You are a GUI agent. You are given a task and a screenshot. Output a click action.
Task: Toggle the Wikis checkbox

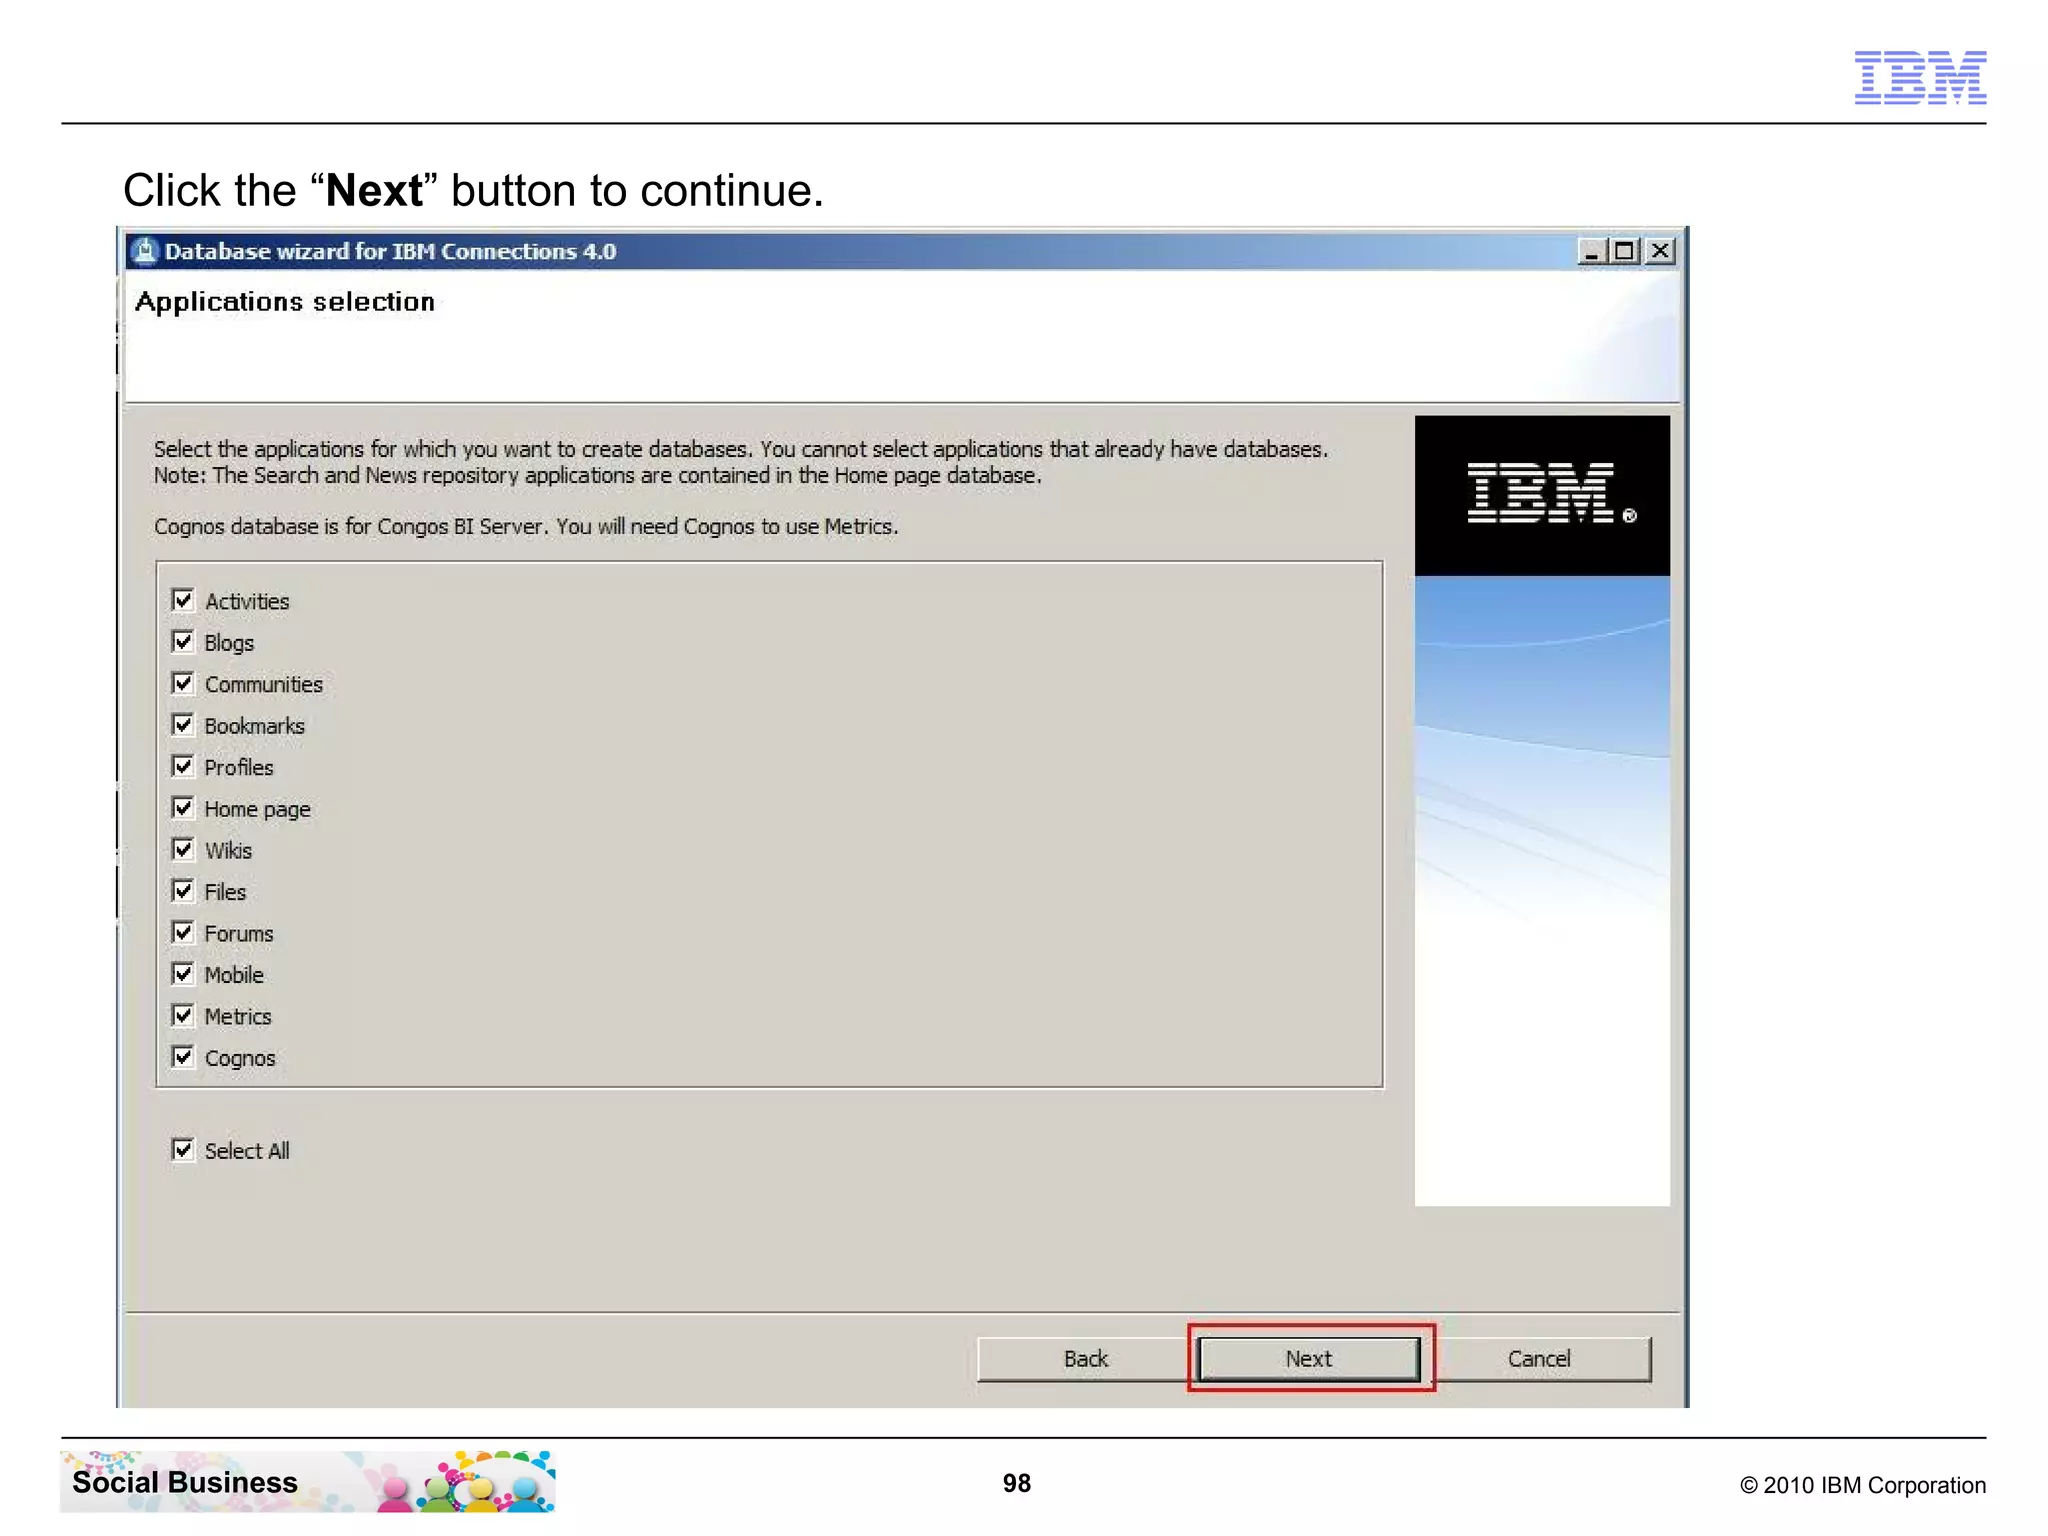point(183,849)
